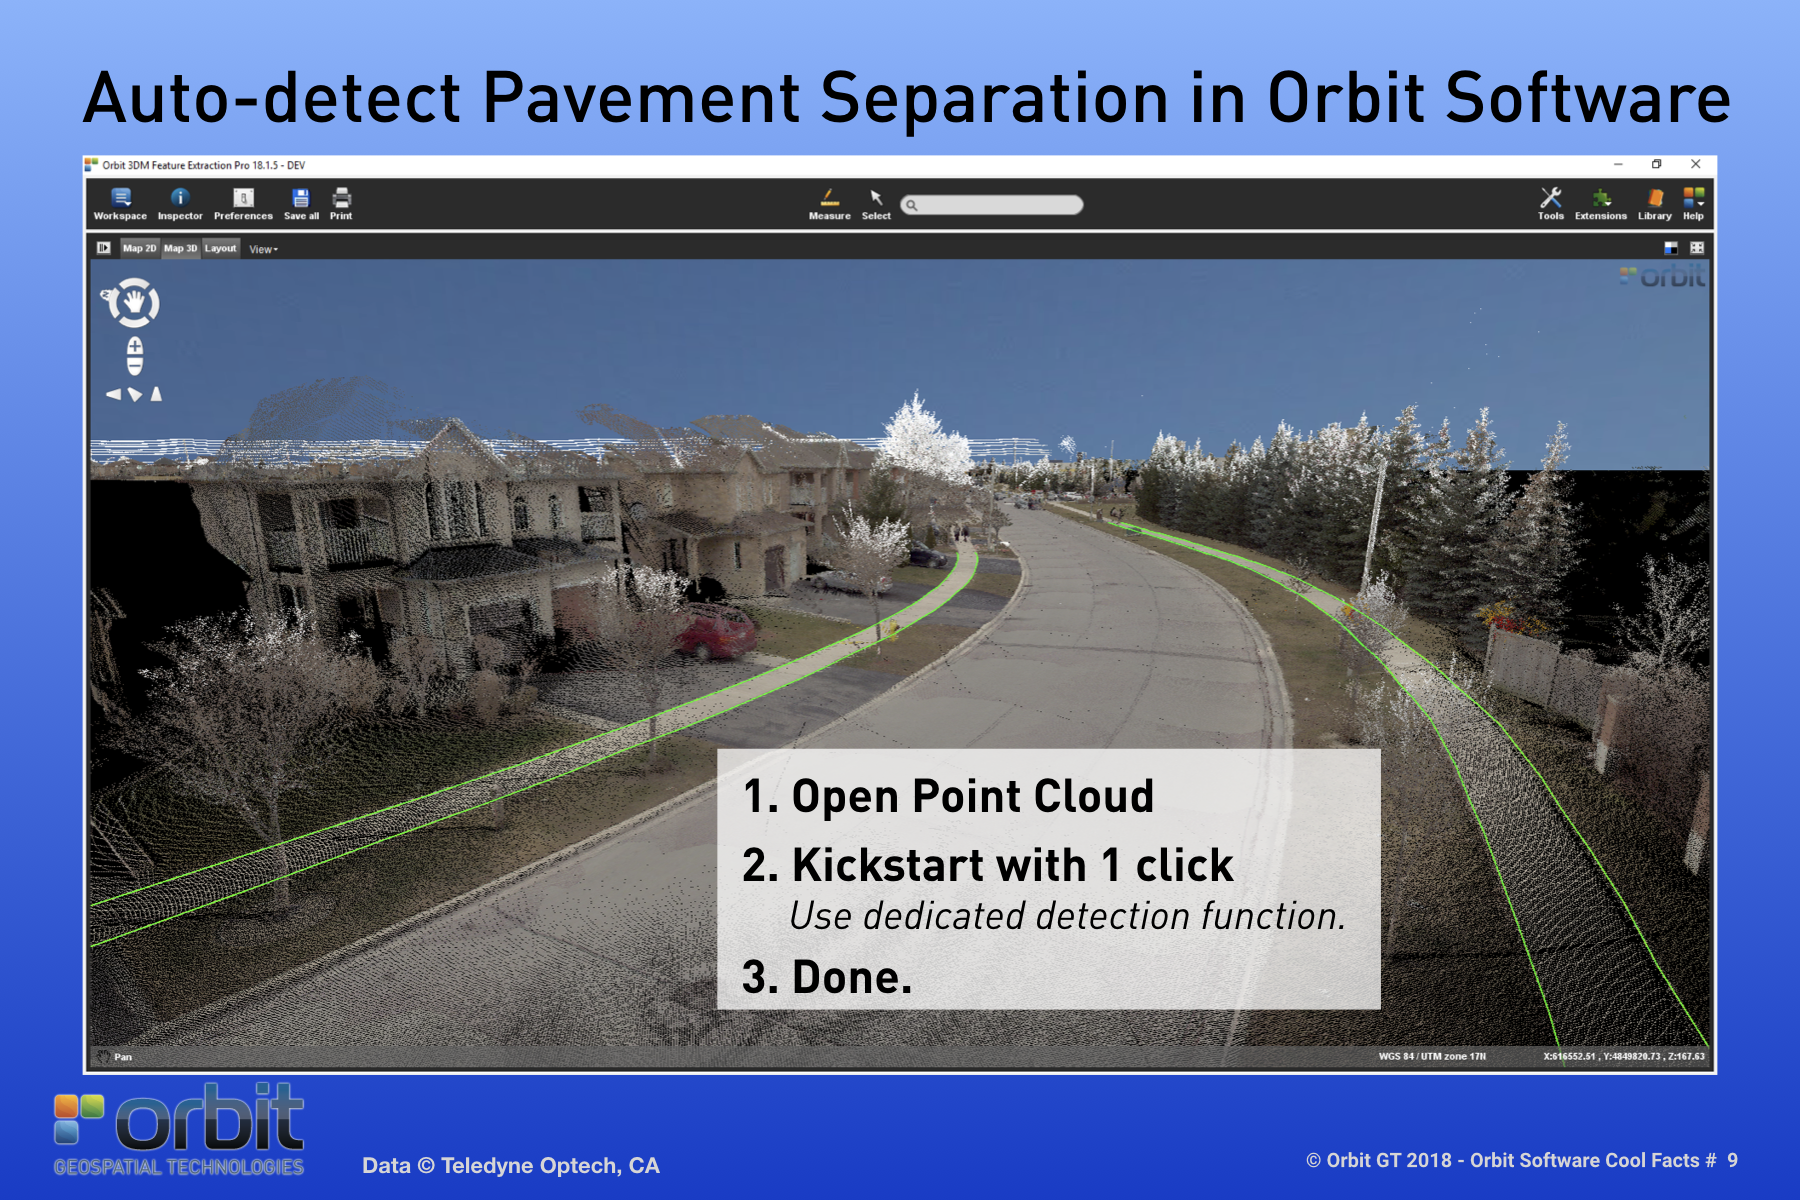The height and width of the screenshot is (1200, 1800).
Task: Open Preferences from the toolbar
Action: click(243, 203)
